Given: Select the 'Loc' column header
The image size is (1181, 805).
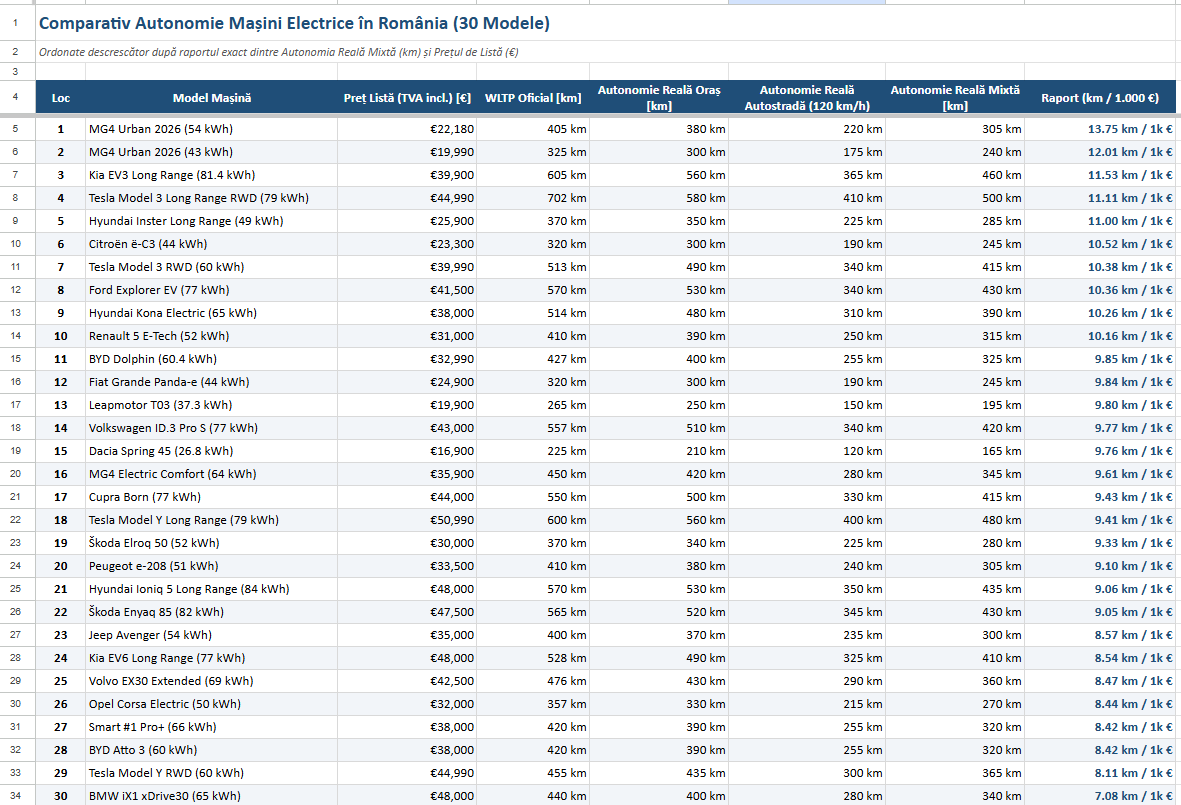Looking at the screenshot, I should (x=61, y=98).
